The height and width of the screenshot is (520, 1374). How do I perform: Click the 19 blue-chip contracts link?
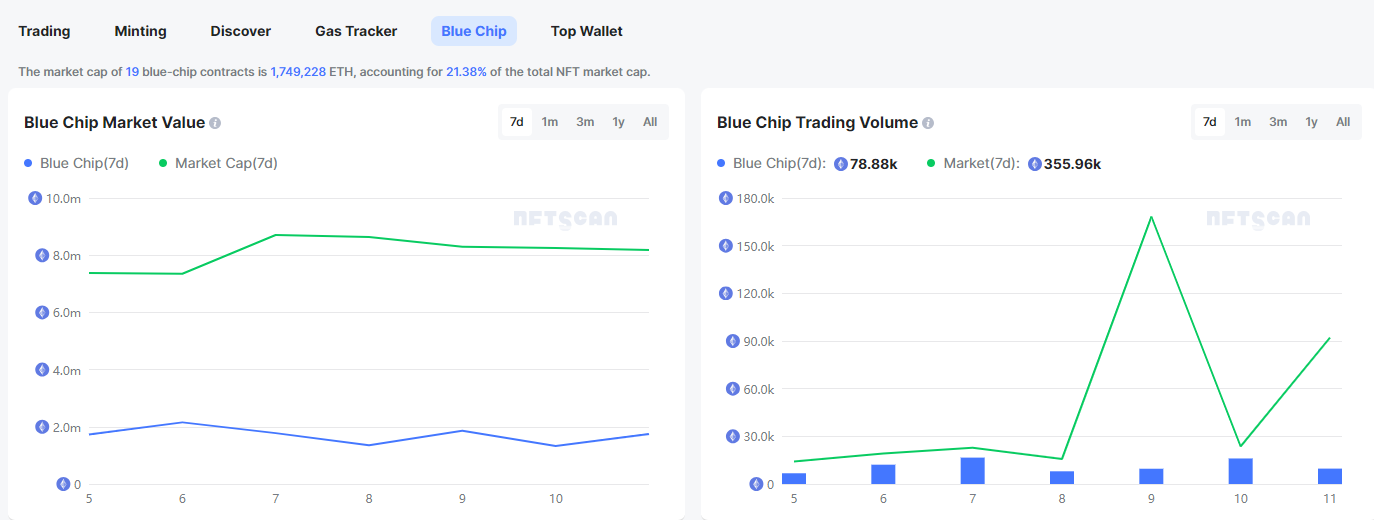[132, 72]
